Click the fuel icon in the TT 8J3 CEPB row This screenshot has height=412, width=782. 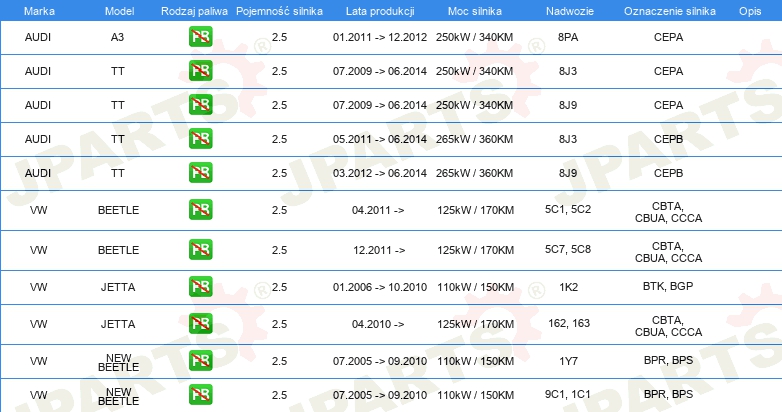coord(200,139)
